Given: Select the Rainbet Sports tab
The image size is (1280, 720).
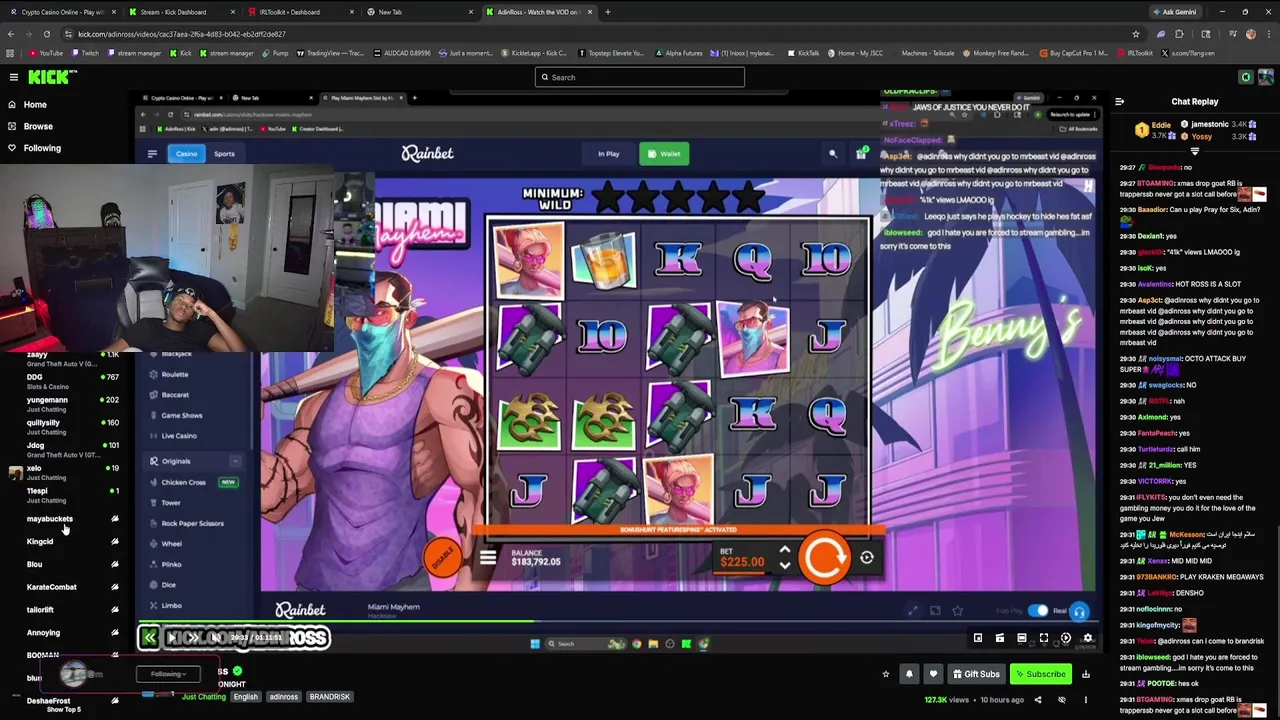Looking at the screenshot, I should coord(224,154).
